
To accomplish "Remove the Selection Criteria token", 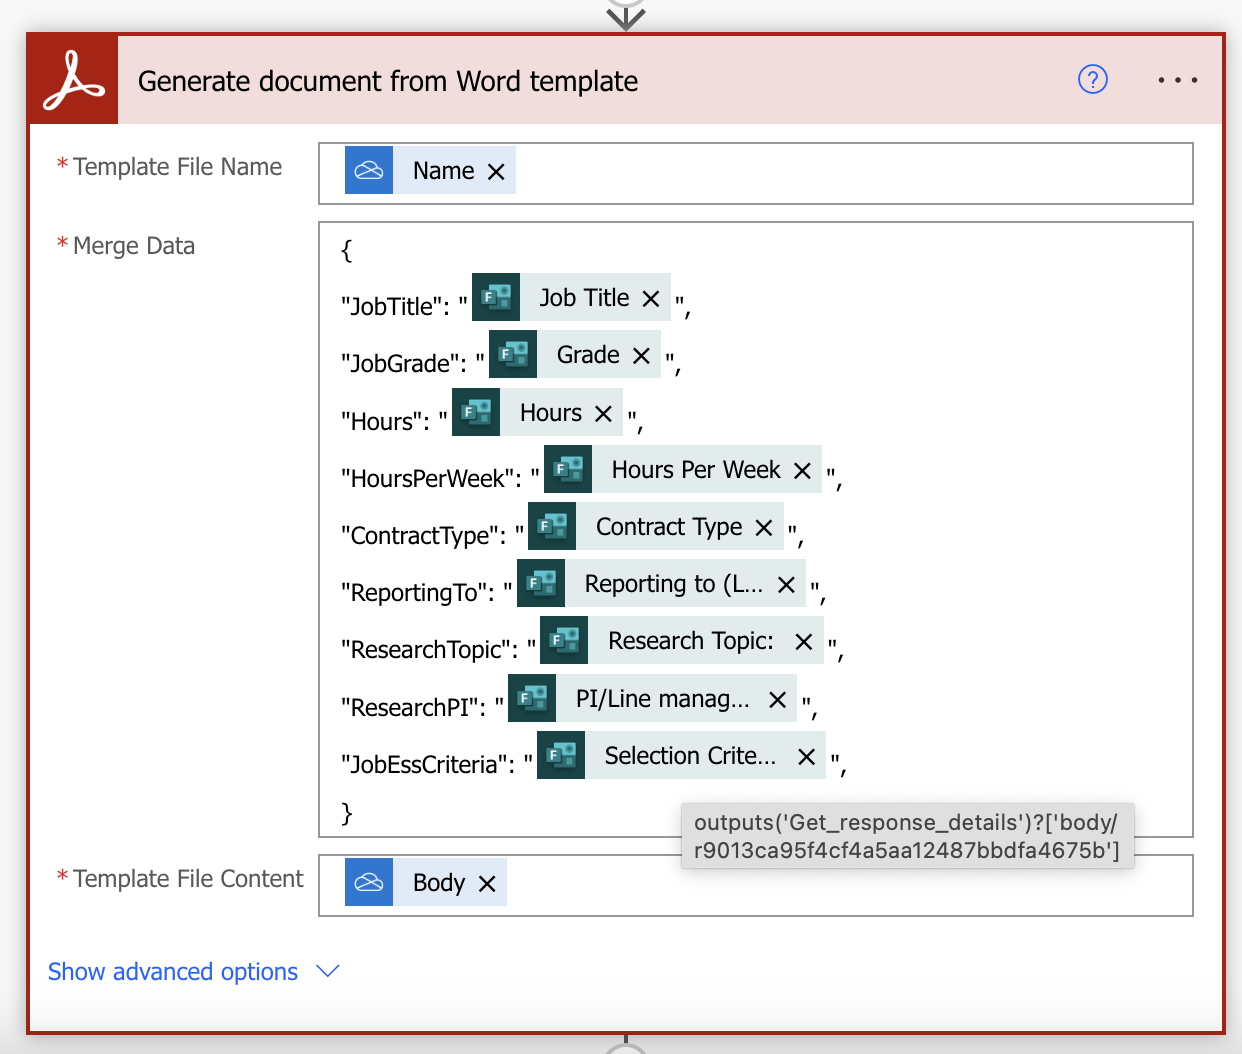I will 805,755.
